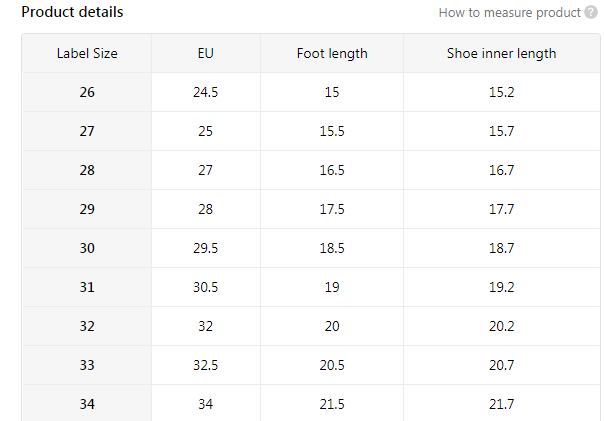Select label size 32 row header
The height and width of the screenshot is (421, 604).
[87, 326]
